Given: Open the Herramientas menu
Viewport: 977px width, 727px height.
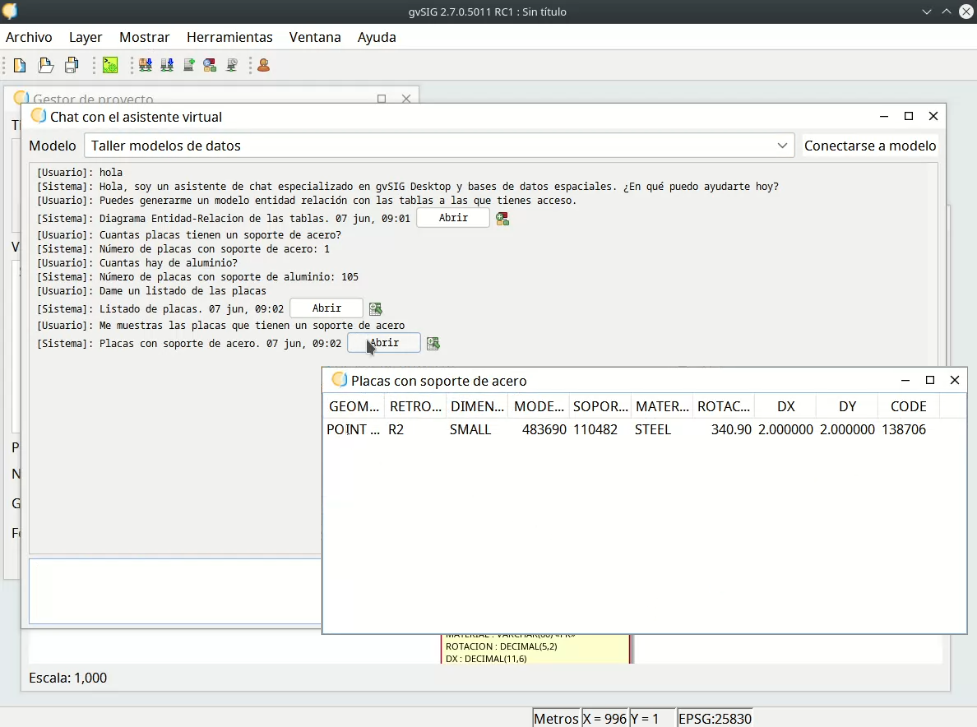Looking at the screenshot, I should (229, 37).
